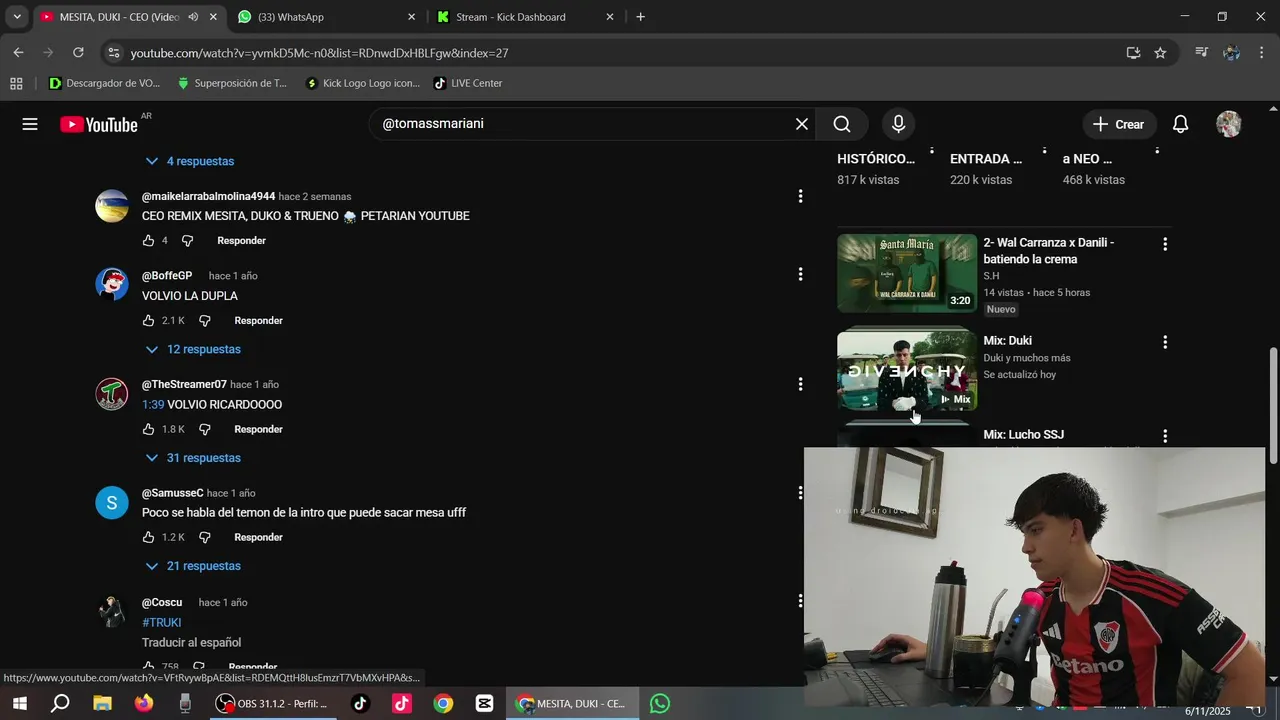Go to the YouTube home logo
This screenshot has height=720, width=1280.
coord(99,124)
